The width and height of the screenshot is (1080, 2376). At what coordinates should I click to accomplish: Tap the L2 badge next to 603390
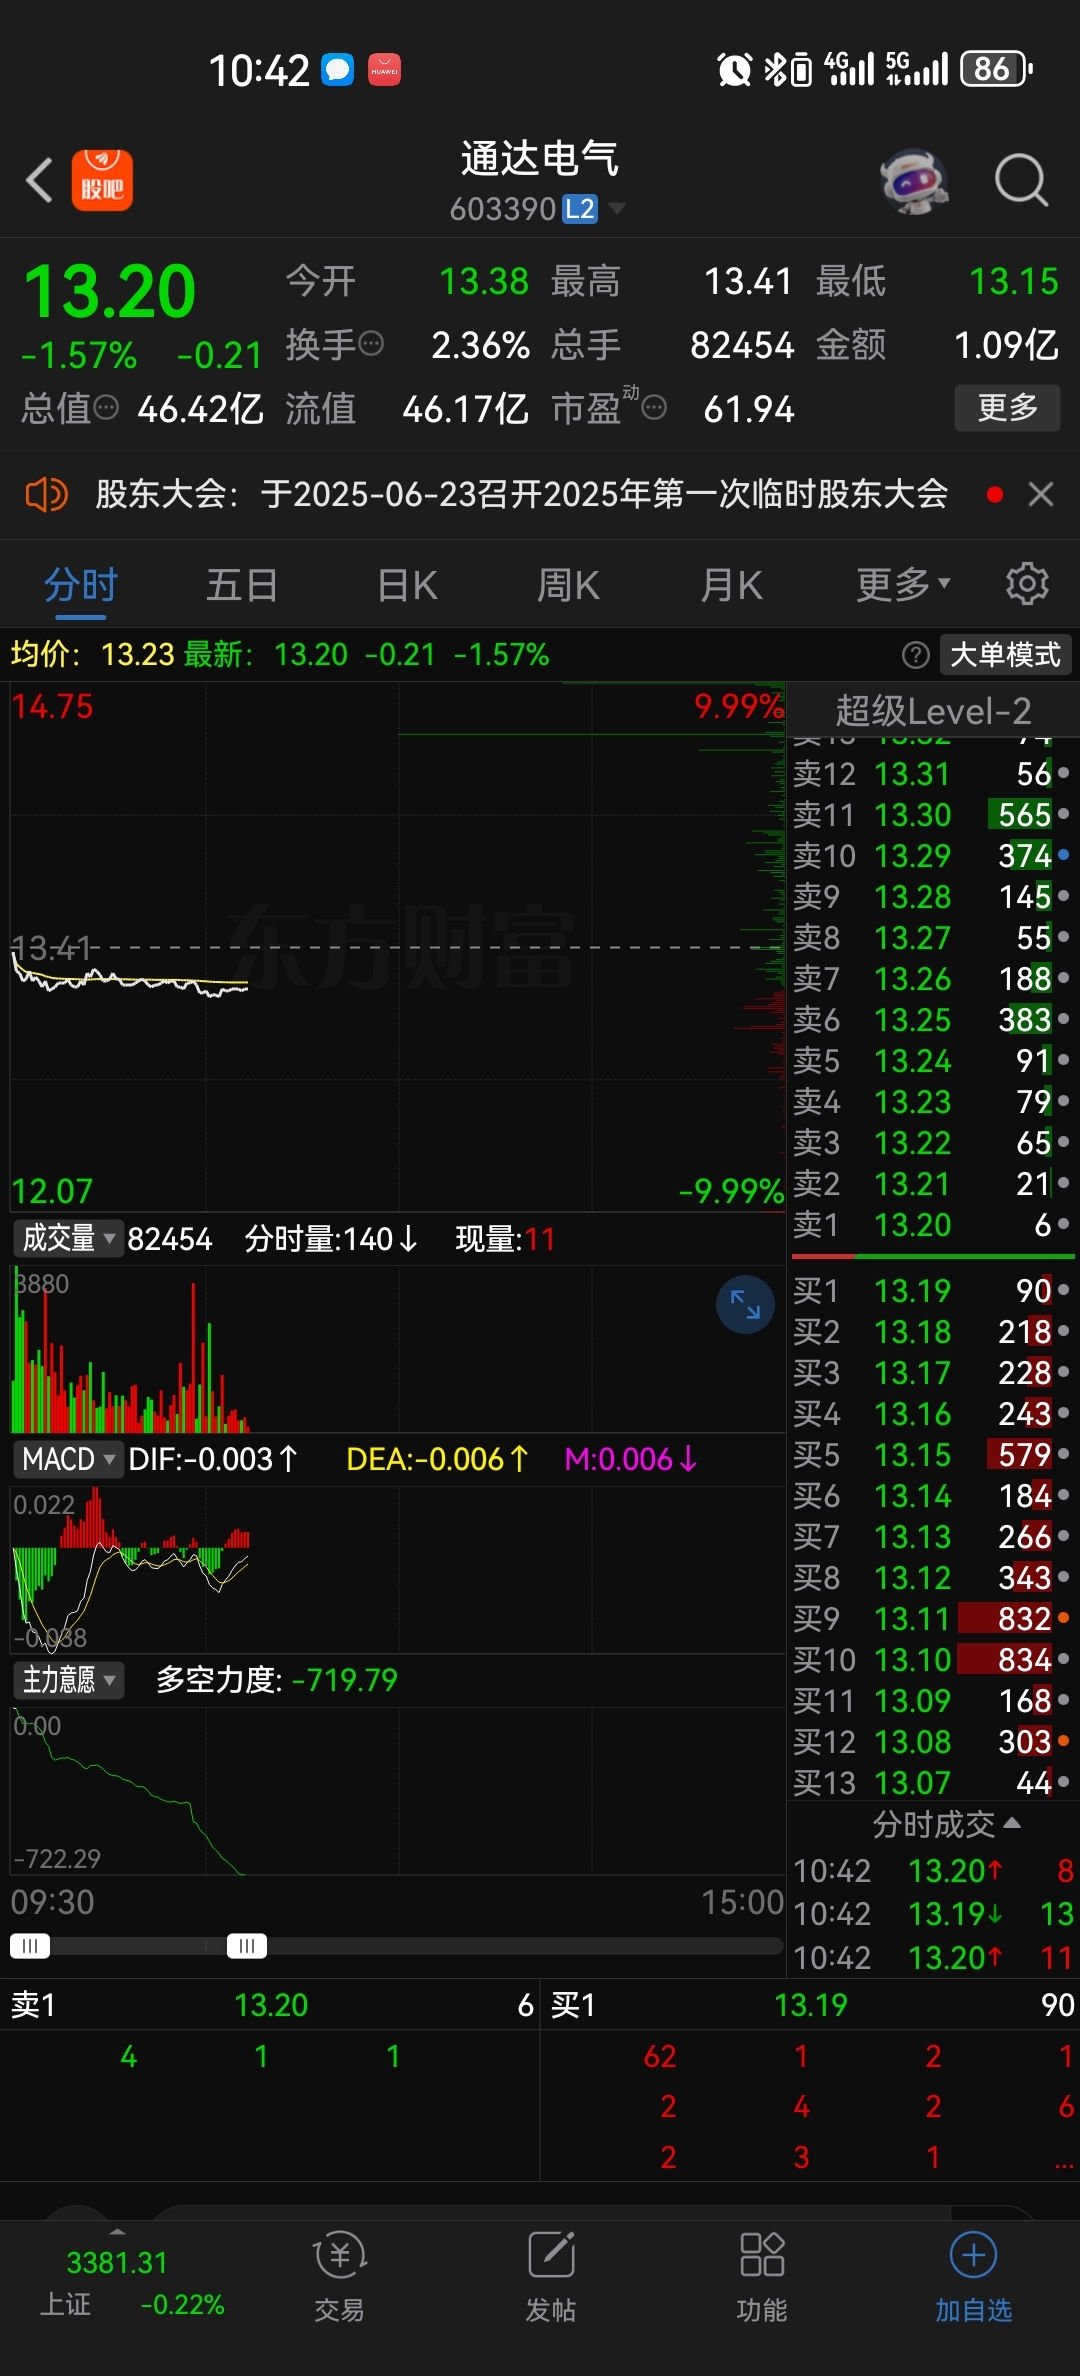(x=580, y=209)
